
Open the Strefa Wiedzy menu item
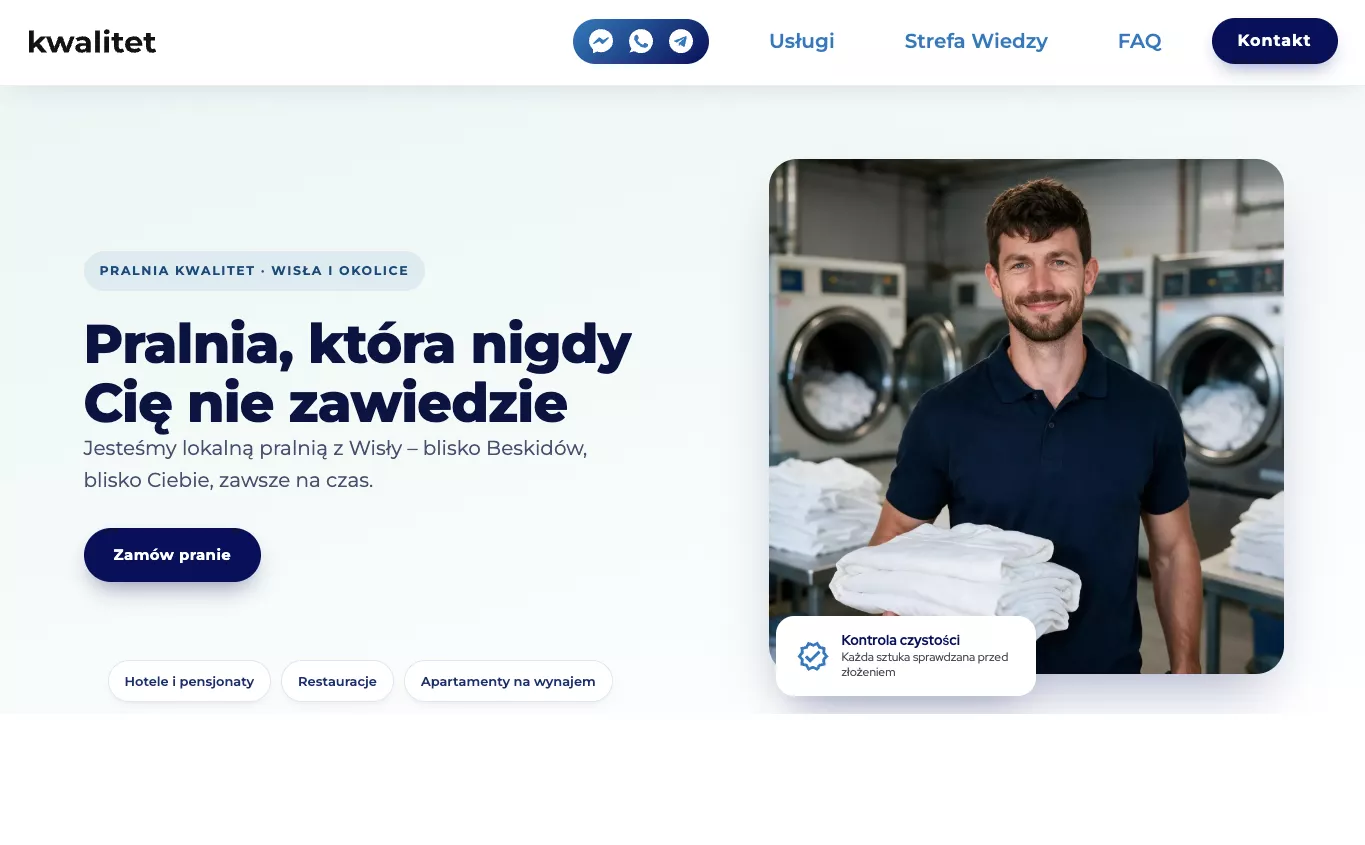point(976,41)
